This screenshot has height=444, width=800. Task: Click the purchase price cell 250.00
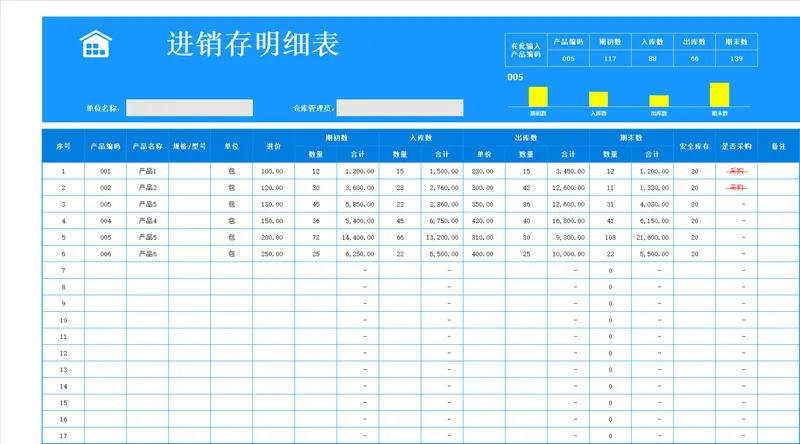click(x=273, y=254)
